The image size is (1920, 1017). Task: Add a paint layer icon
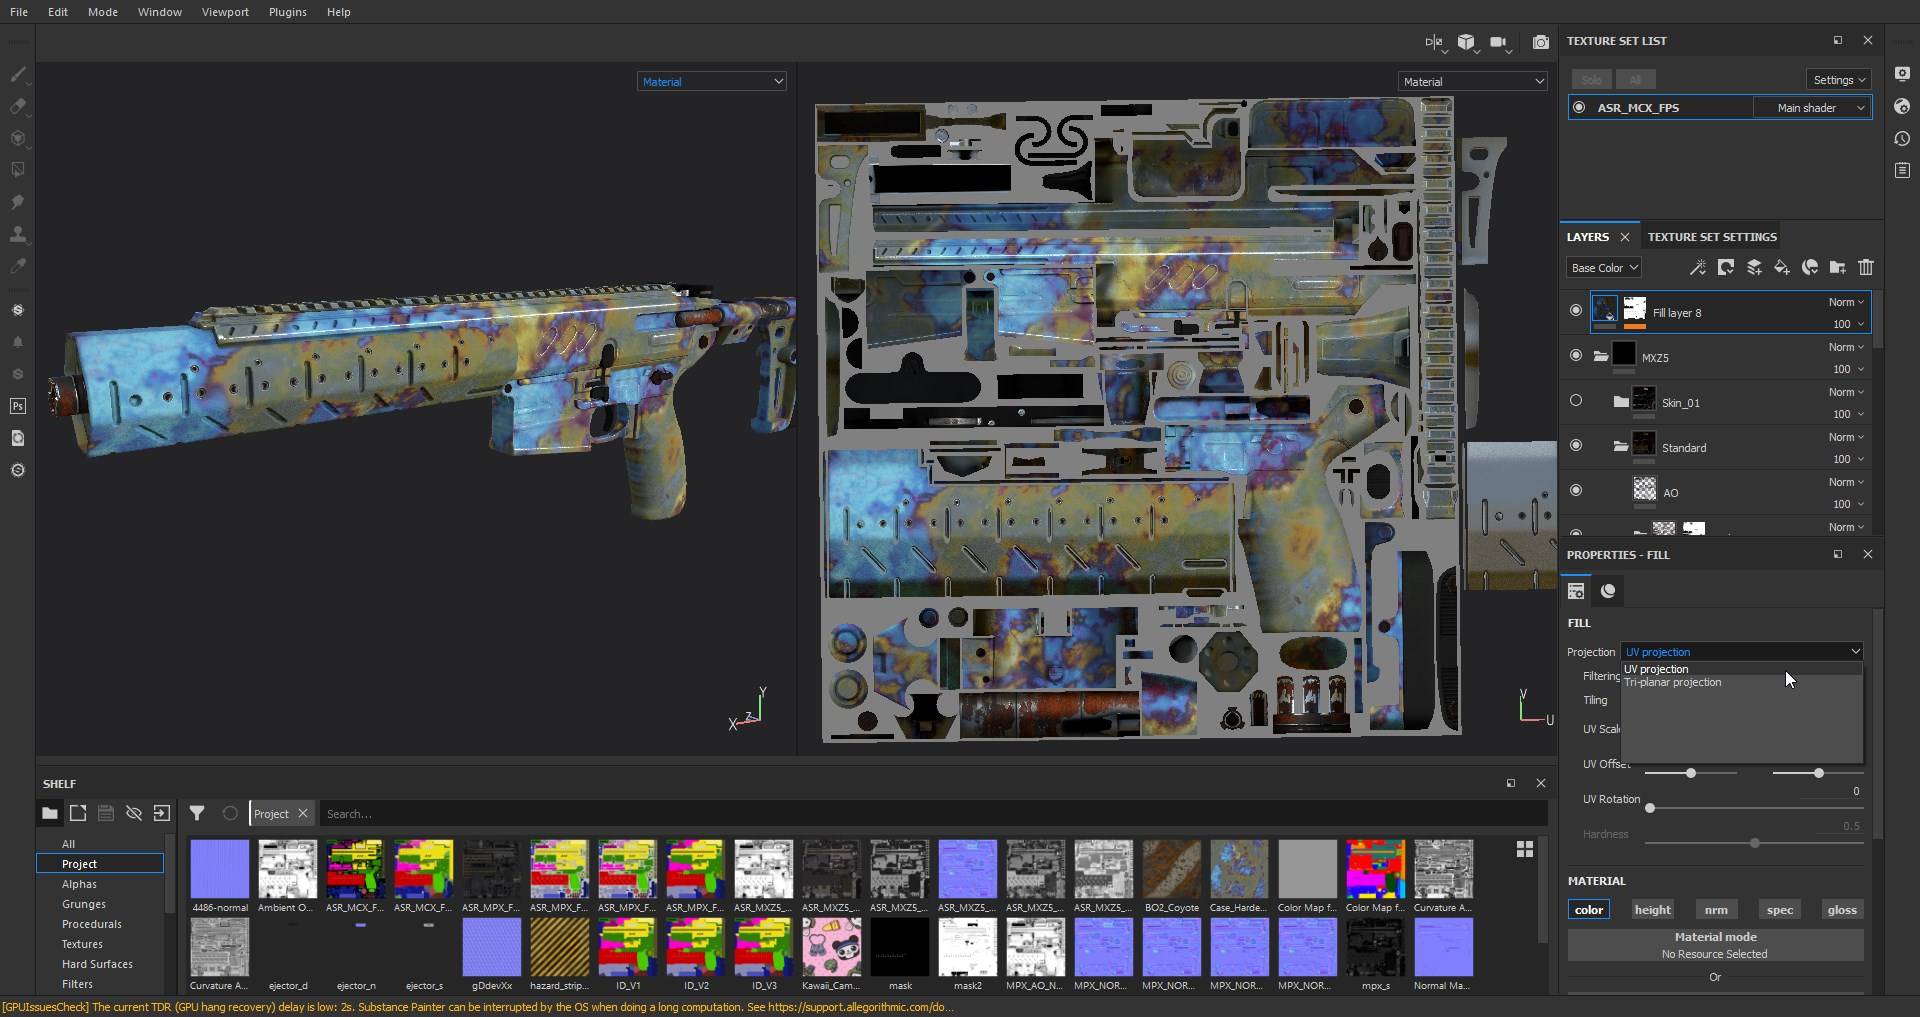1753,267
